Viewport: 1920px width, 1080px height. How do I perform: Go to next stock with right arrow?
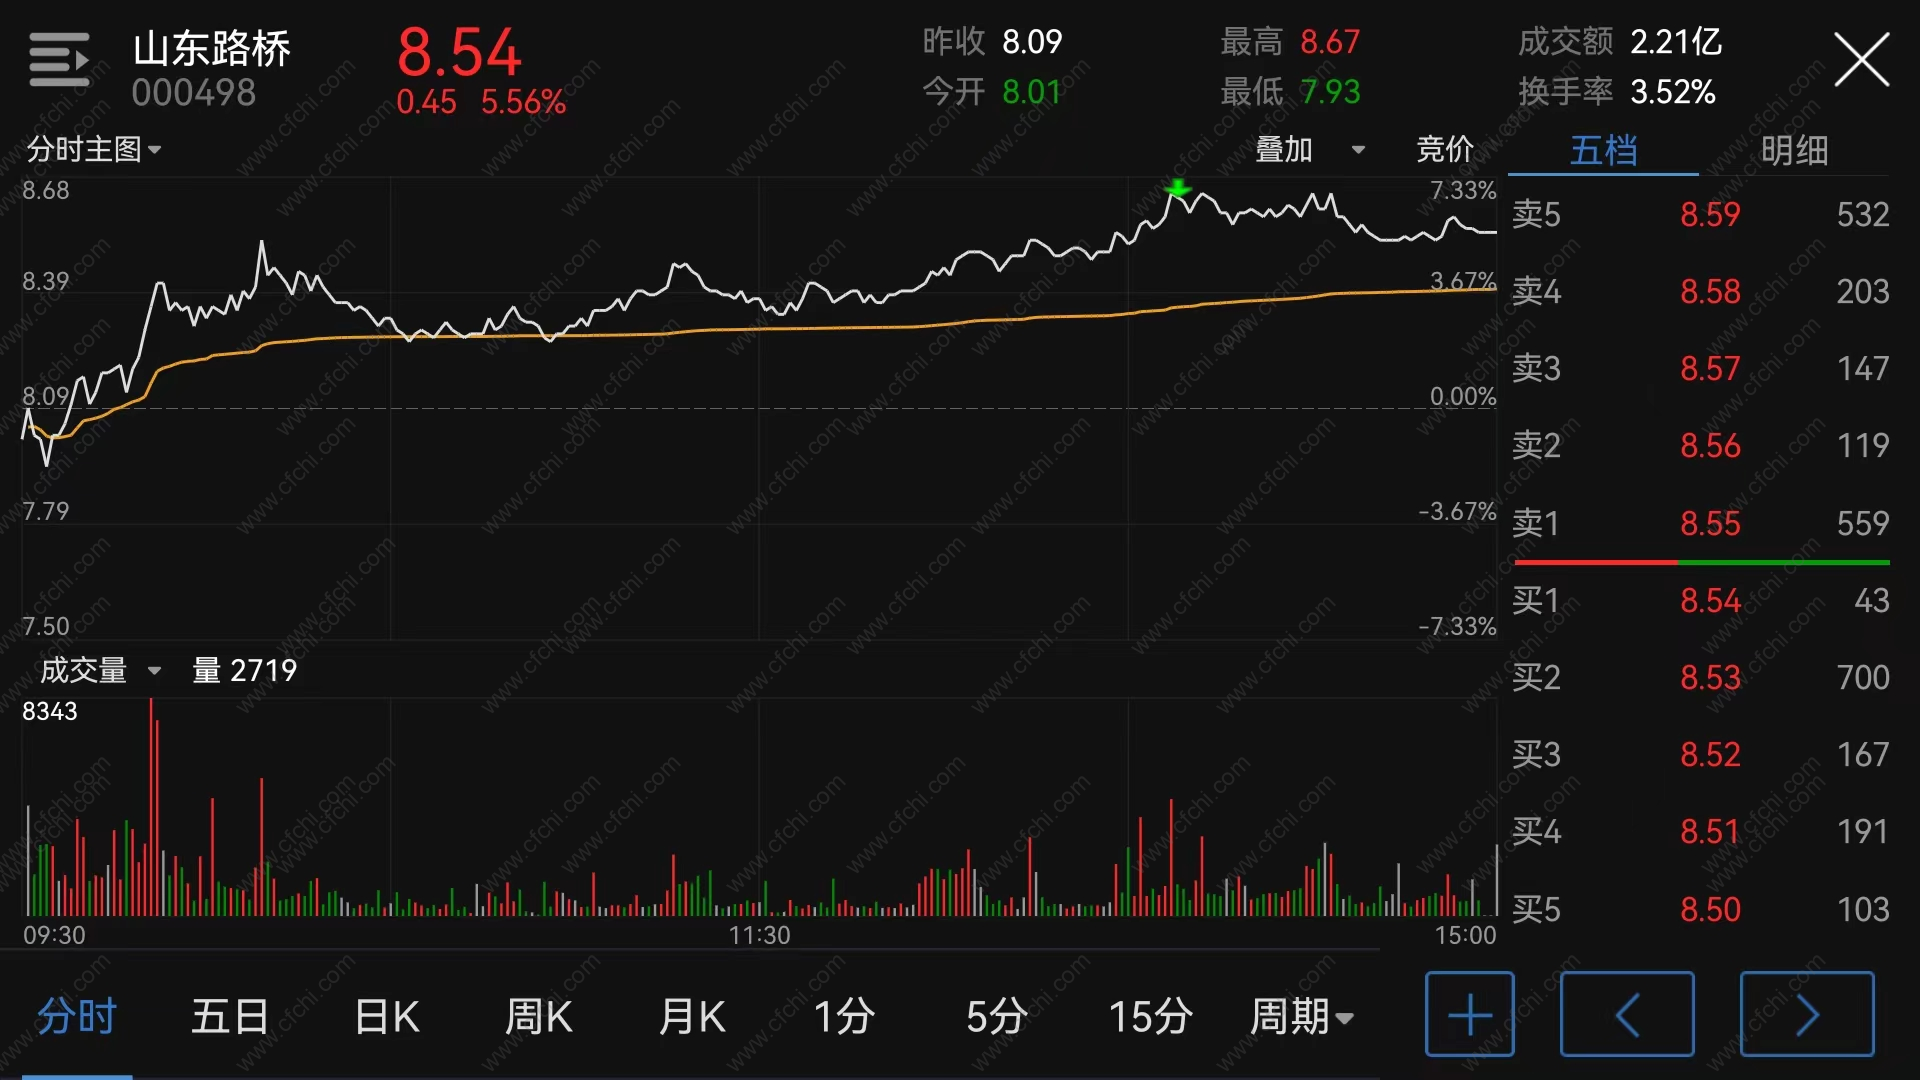(1807, 1014)
